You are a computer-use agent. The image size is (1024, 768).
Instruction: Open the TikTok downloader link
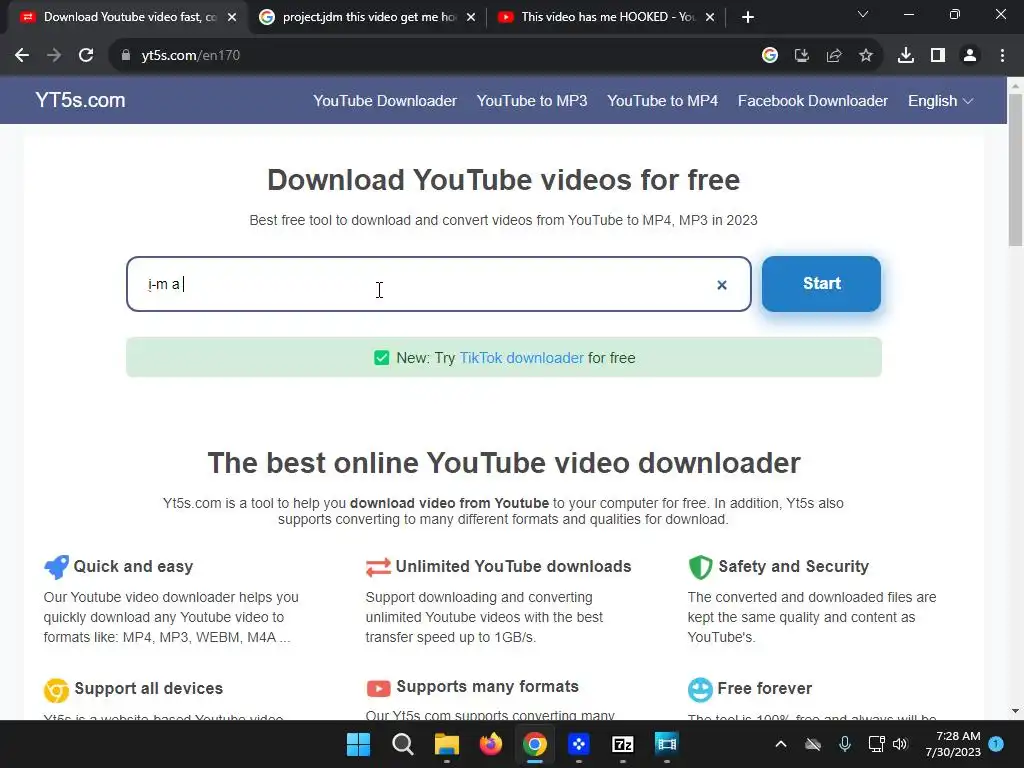click(521, 358)
